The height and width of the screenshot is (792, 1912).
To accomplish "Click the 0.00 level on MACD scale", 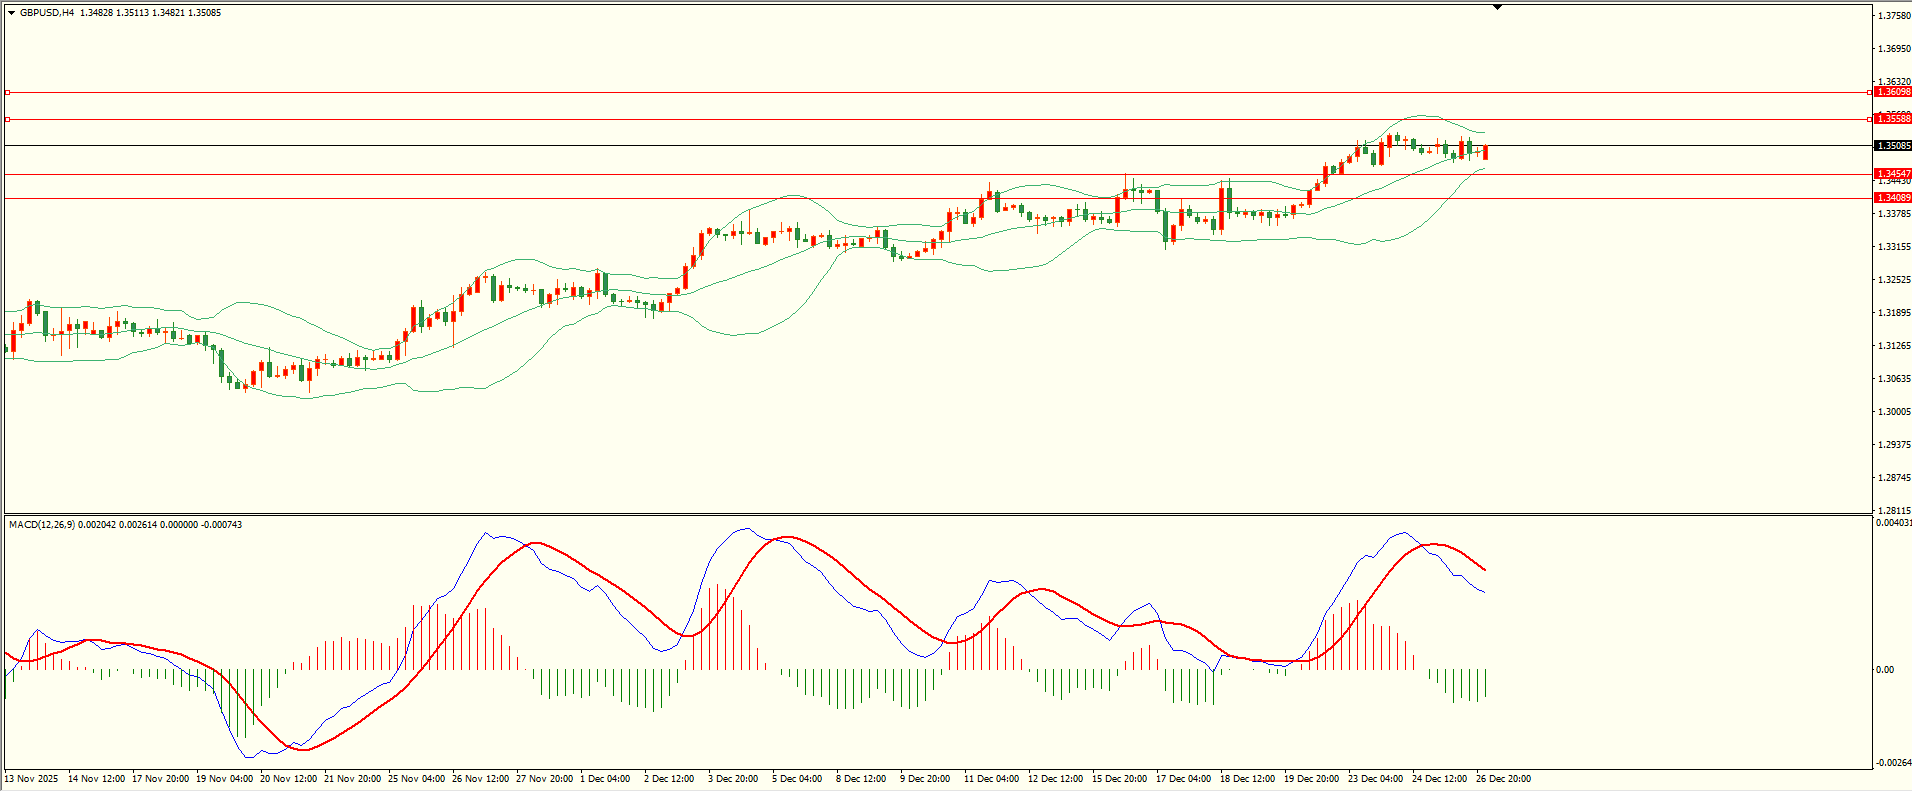I will [x=1885, y=670].
